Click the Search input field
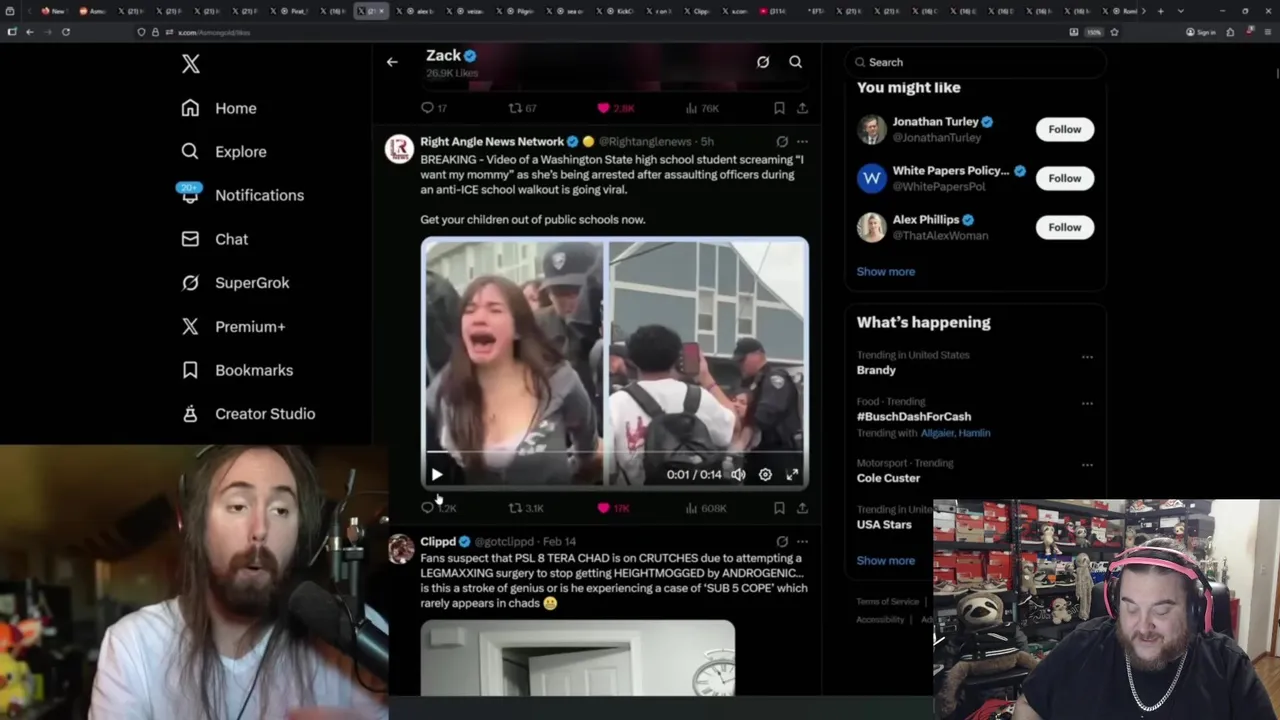The height and width of the screenshot is (720, 1280). [976, 62]
